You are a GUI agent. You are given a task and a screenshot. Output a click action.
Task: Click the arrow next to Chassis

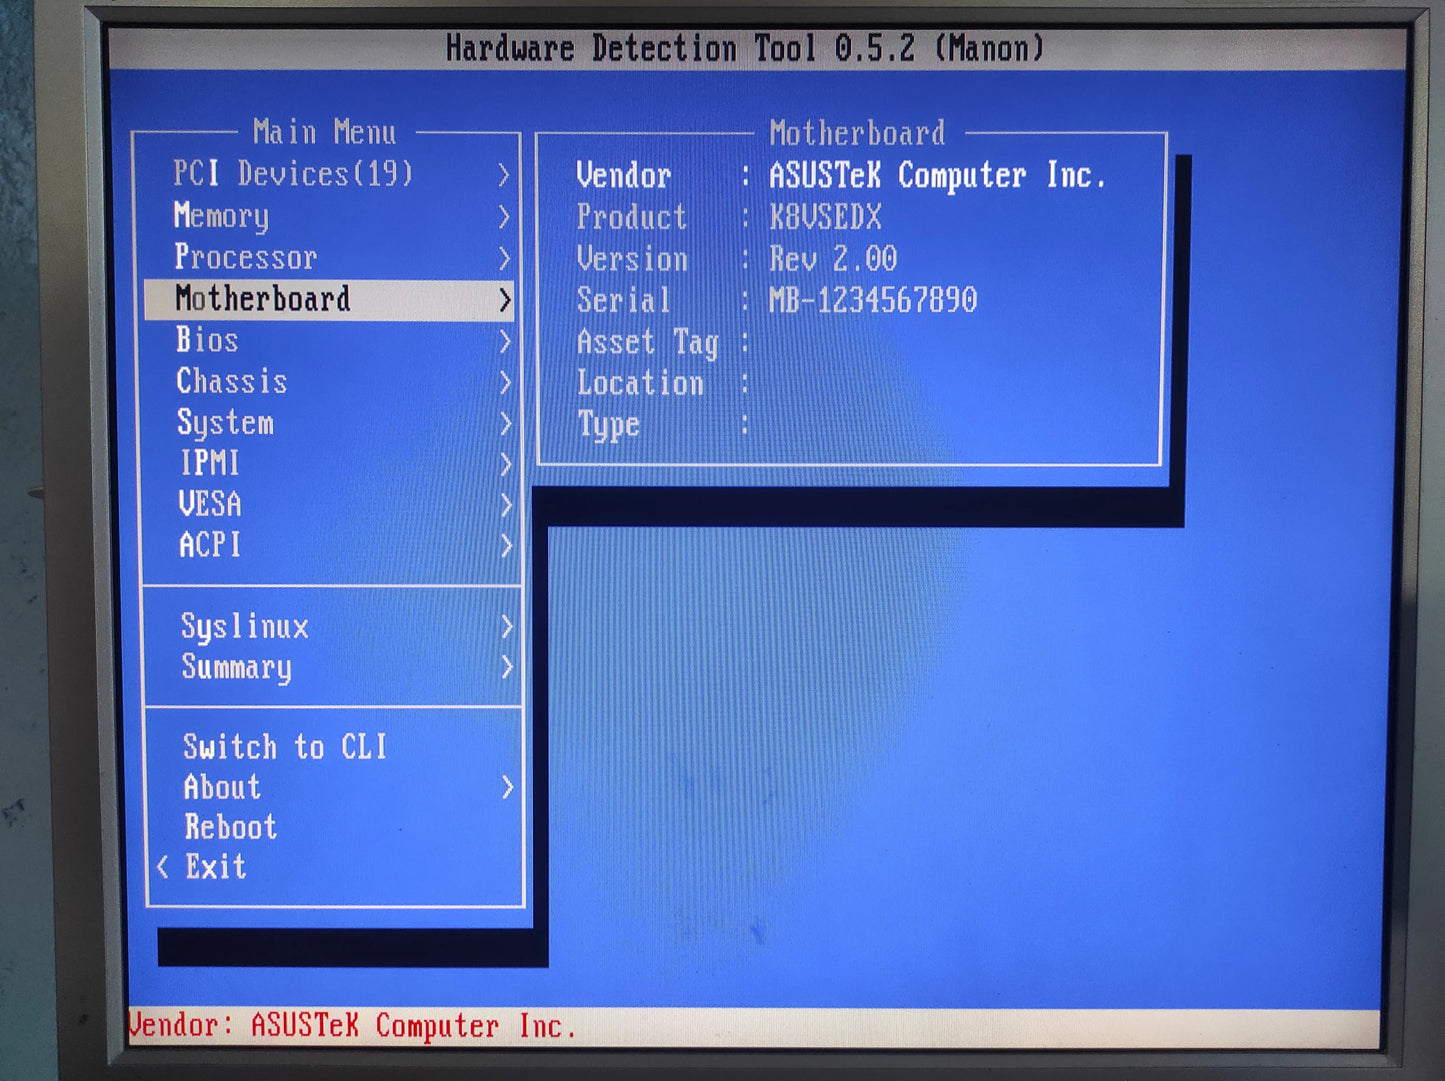pos(505,383)
